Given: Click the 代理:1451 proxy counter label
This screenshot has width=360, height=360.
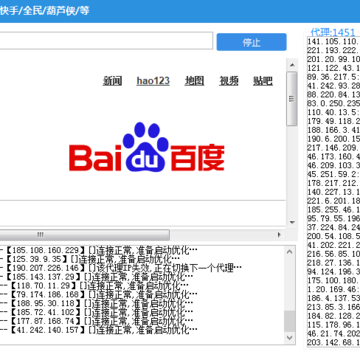Looking at the screenshot, I should [333, 32].
